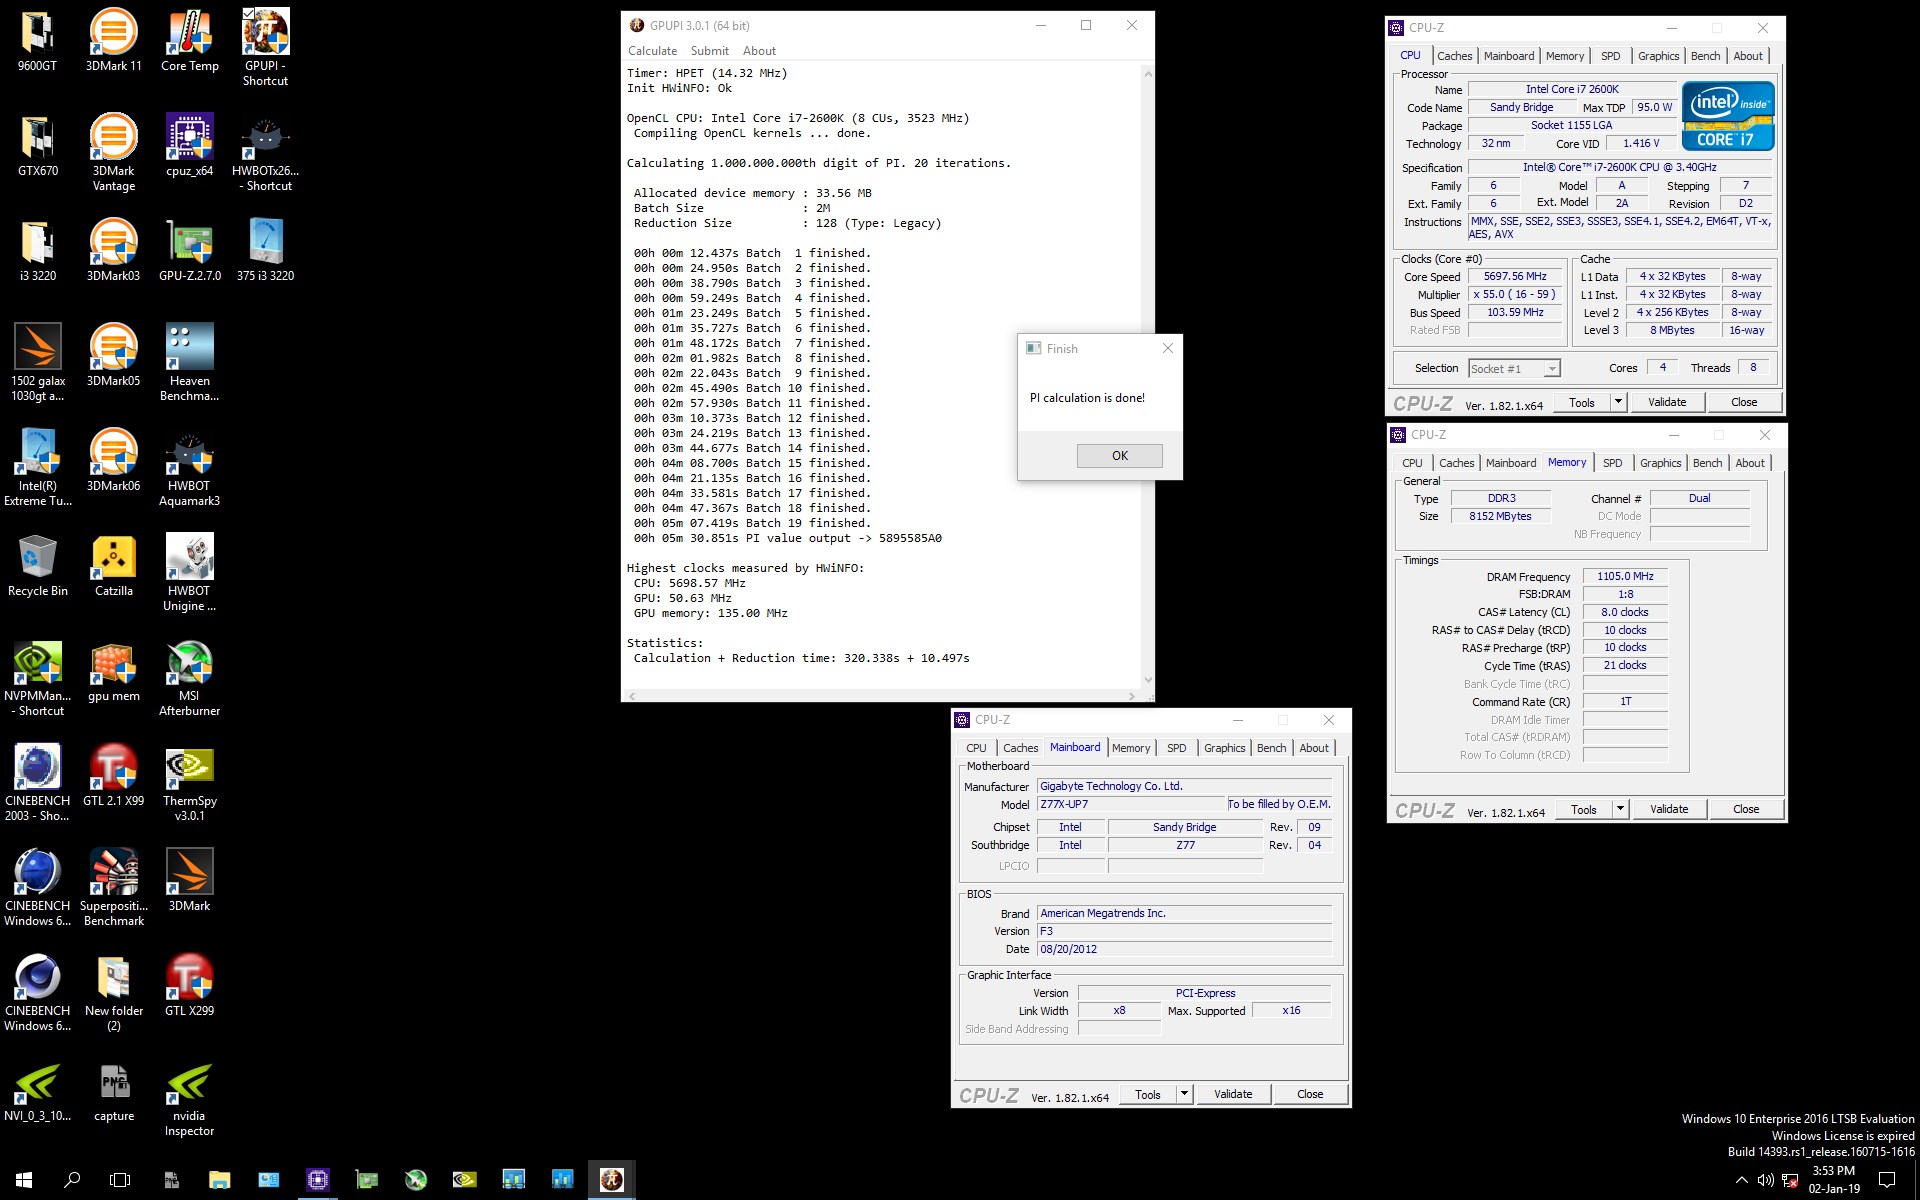This screenshot has width=1920, height=1200.
Task: Open Action Center notifications icon
Action: pyautogui.click(x=1887, y=1180)
